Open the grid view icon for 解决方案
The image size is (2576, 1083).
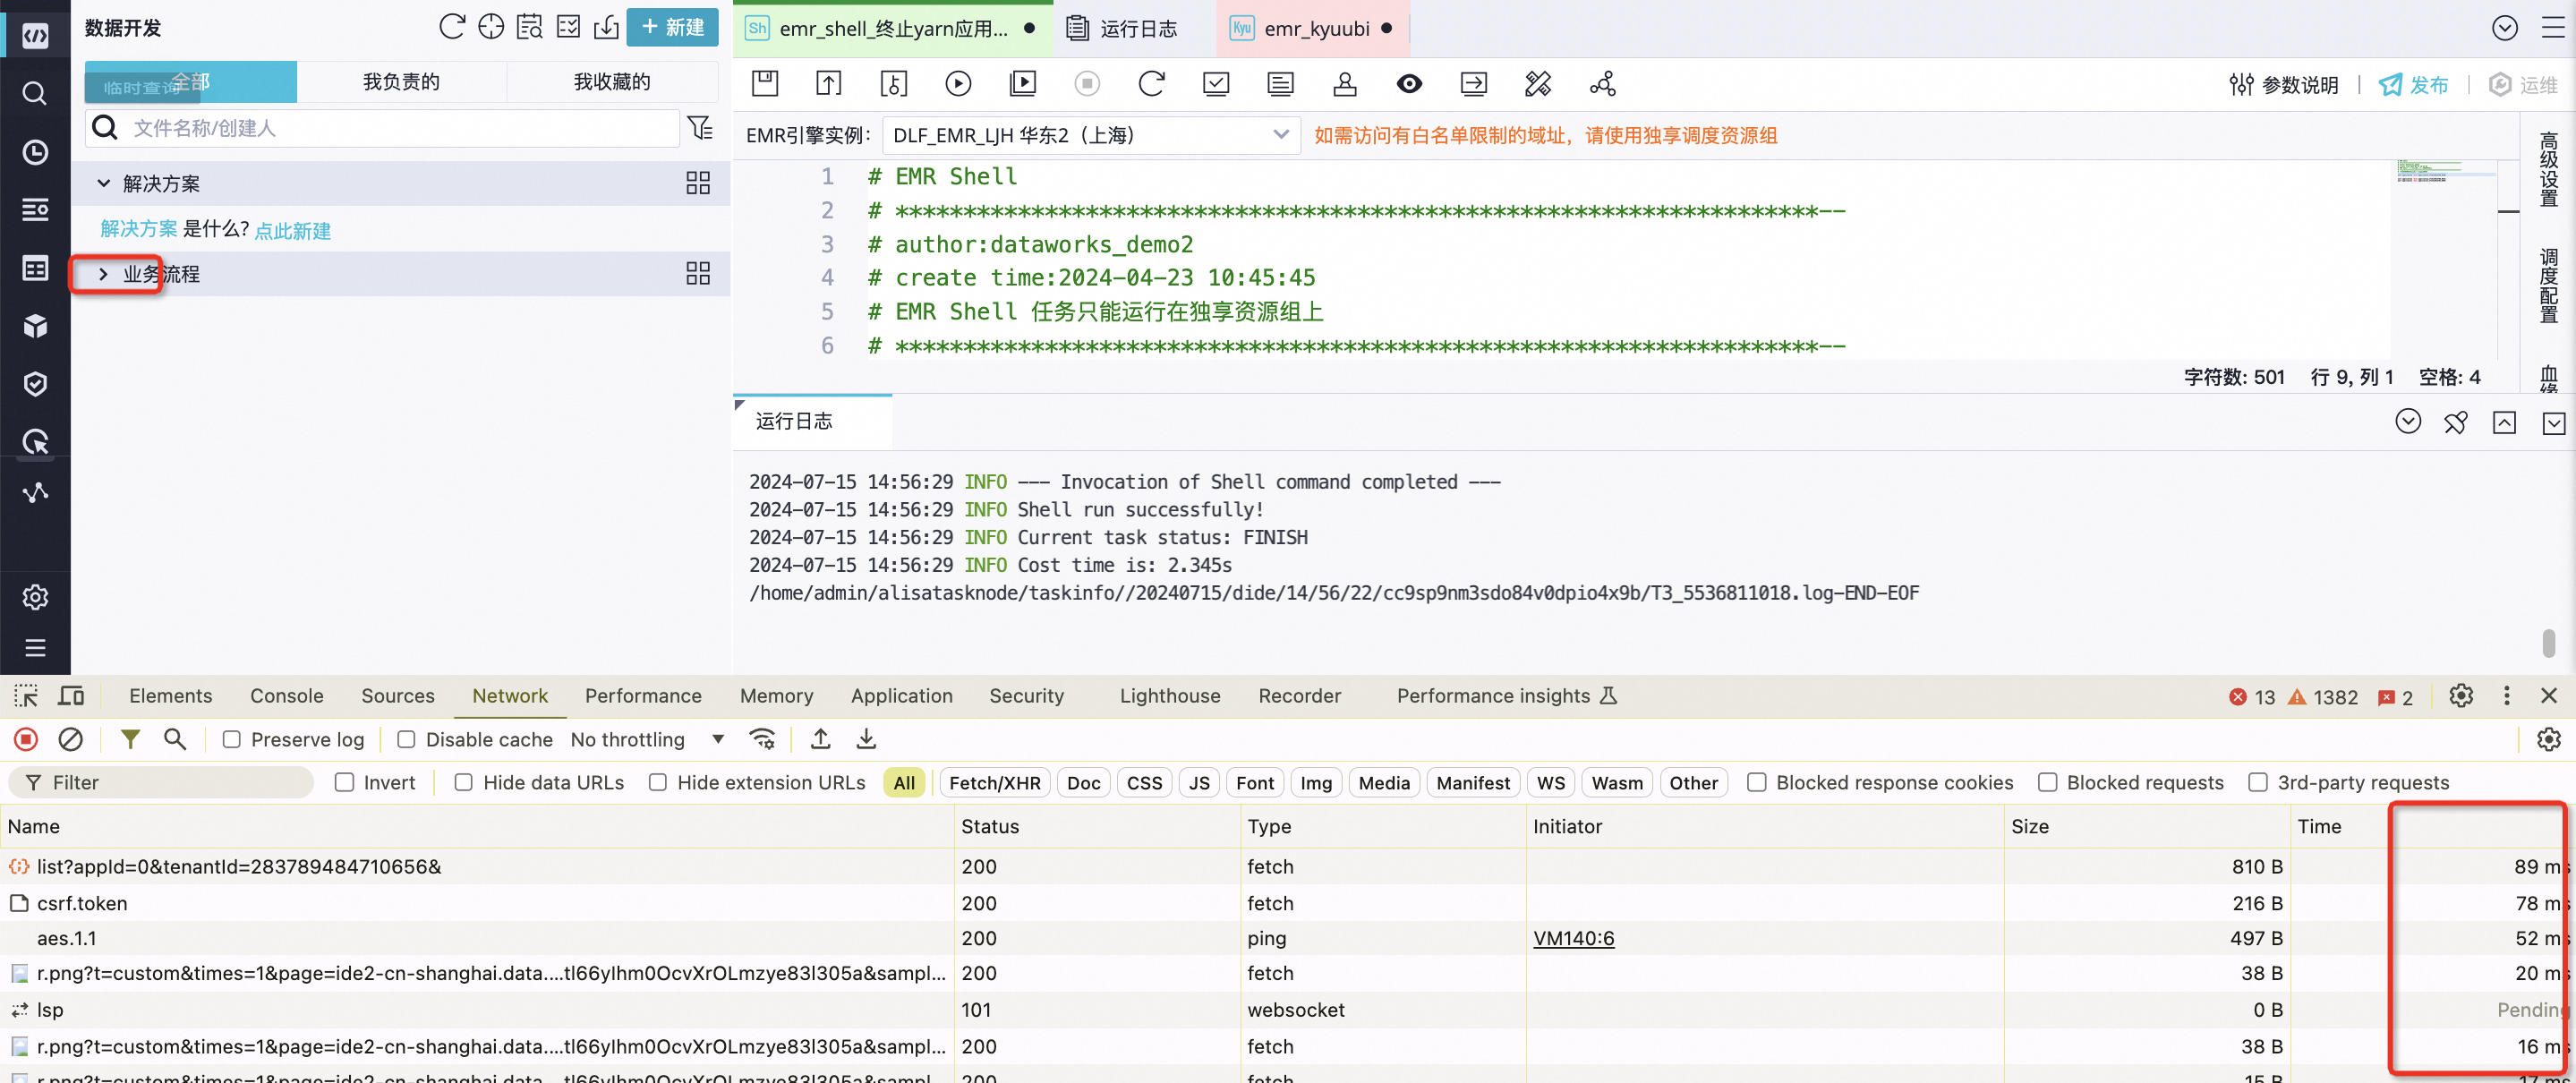click(698, 183)
